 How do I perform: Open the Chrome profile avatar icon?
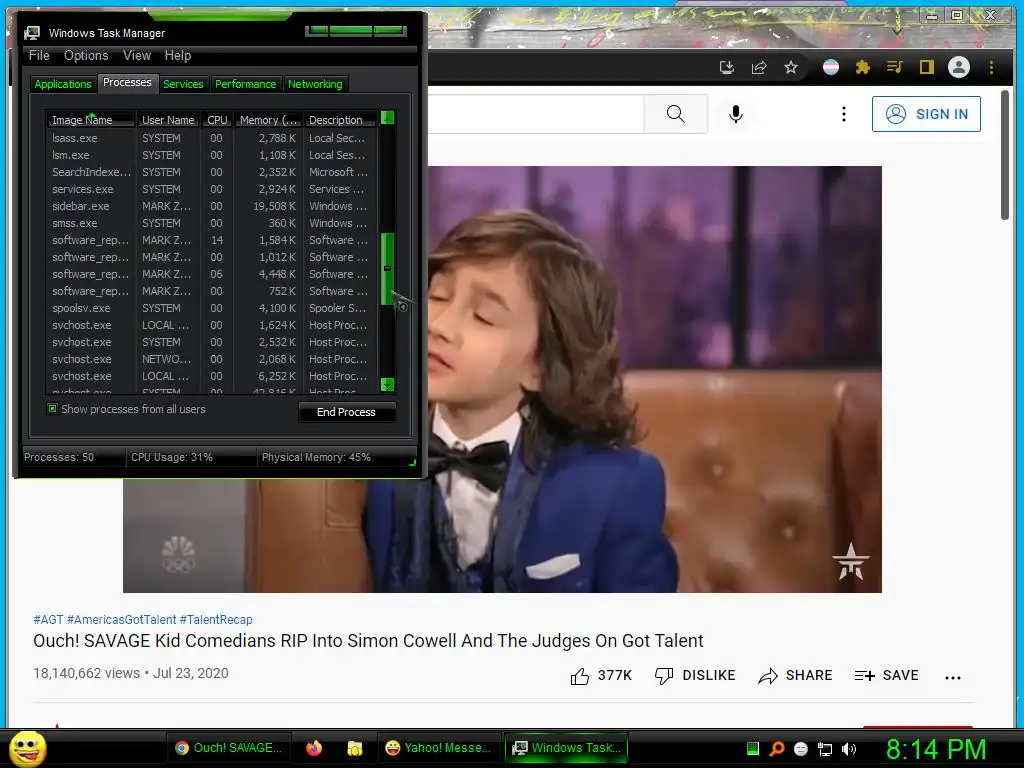[959, 67]
